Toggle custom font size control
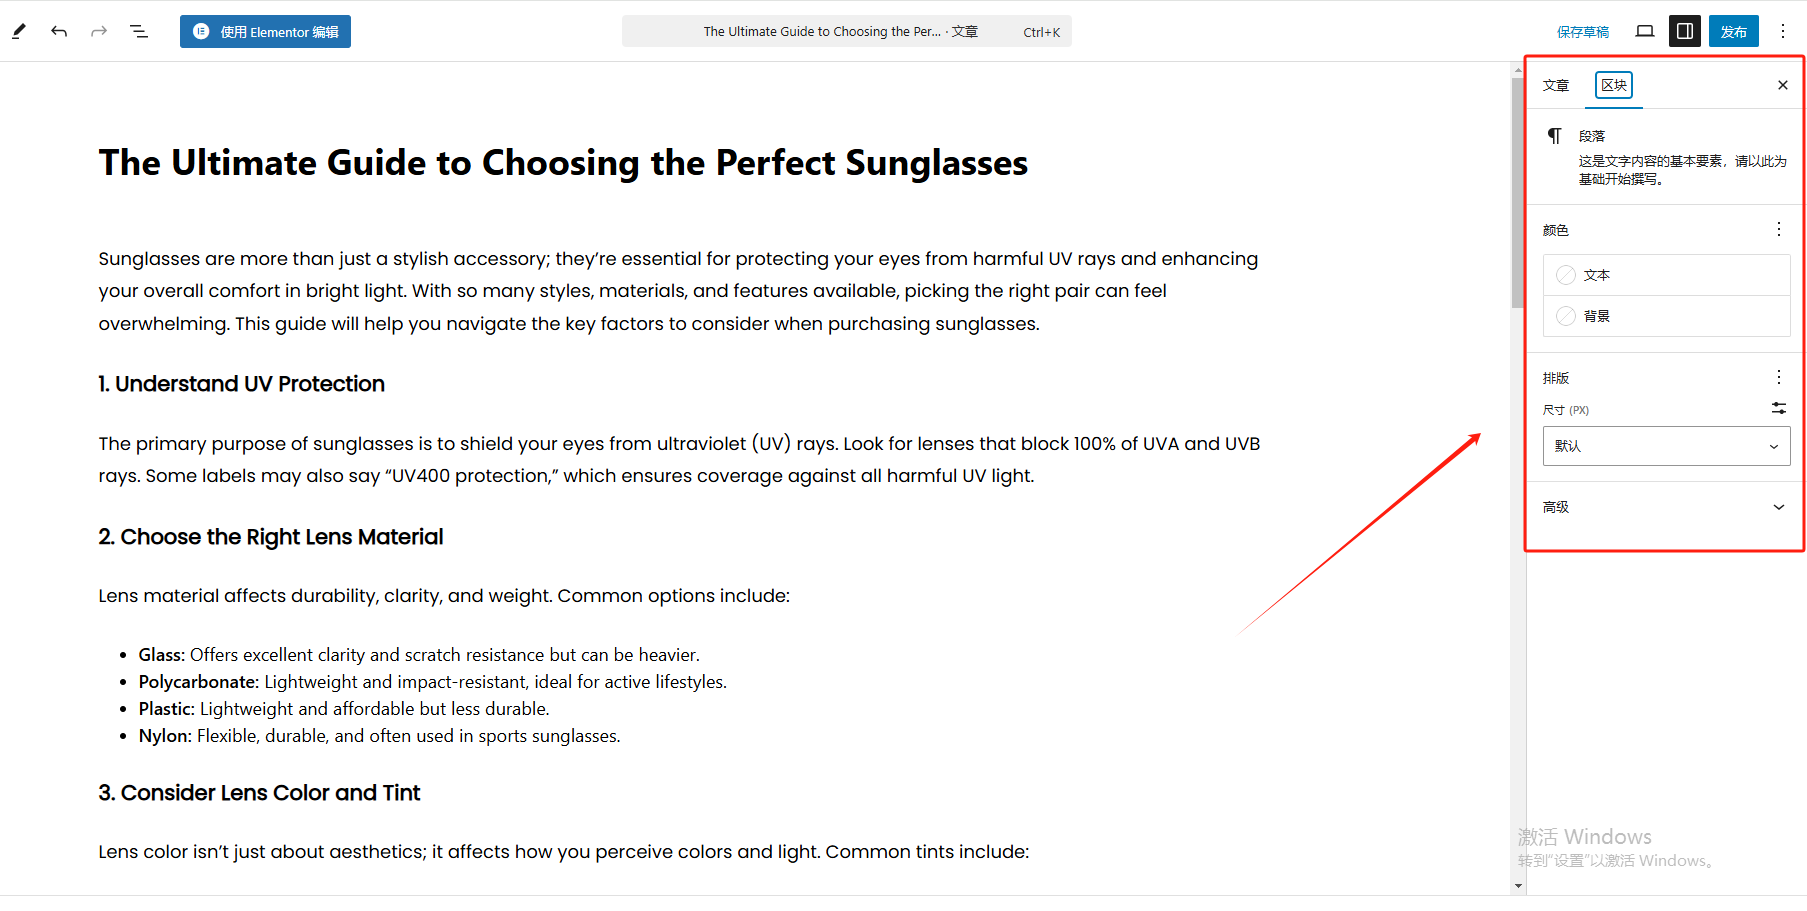 (x=1778, y=408)
